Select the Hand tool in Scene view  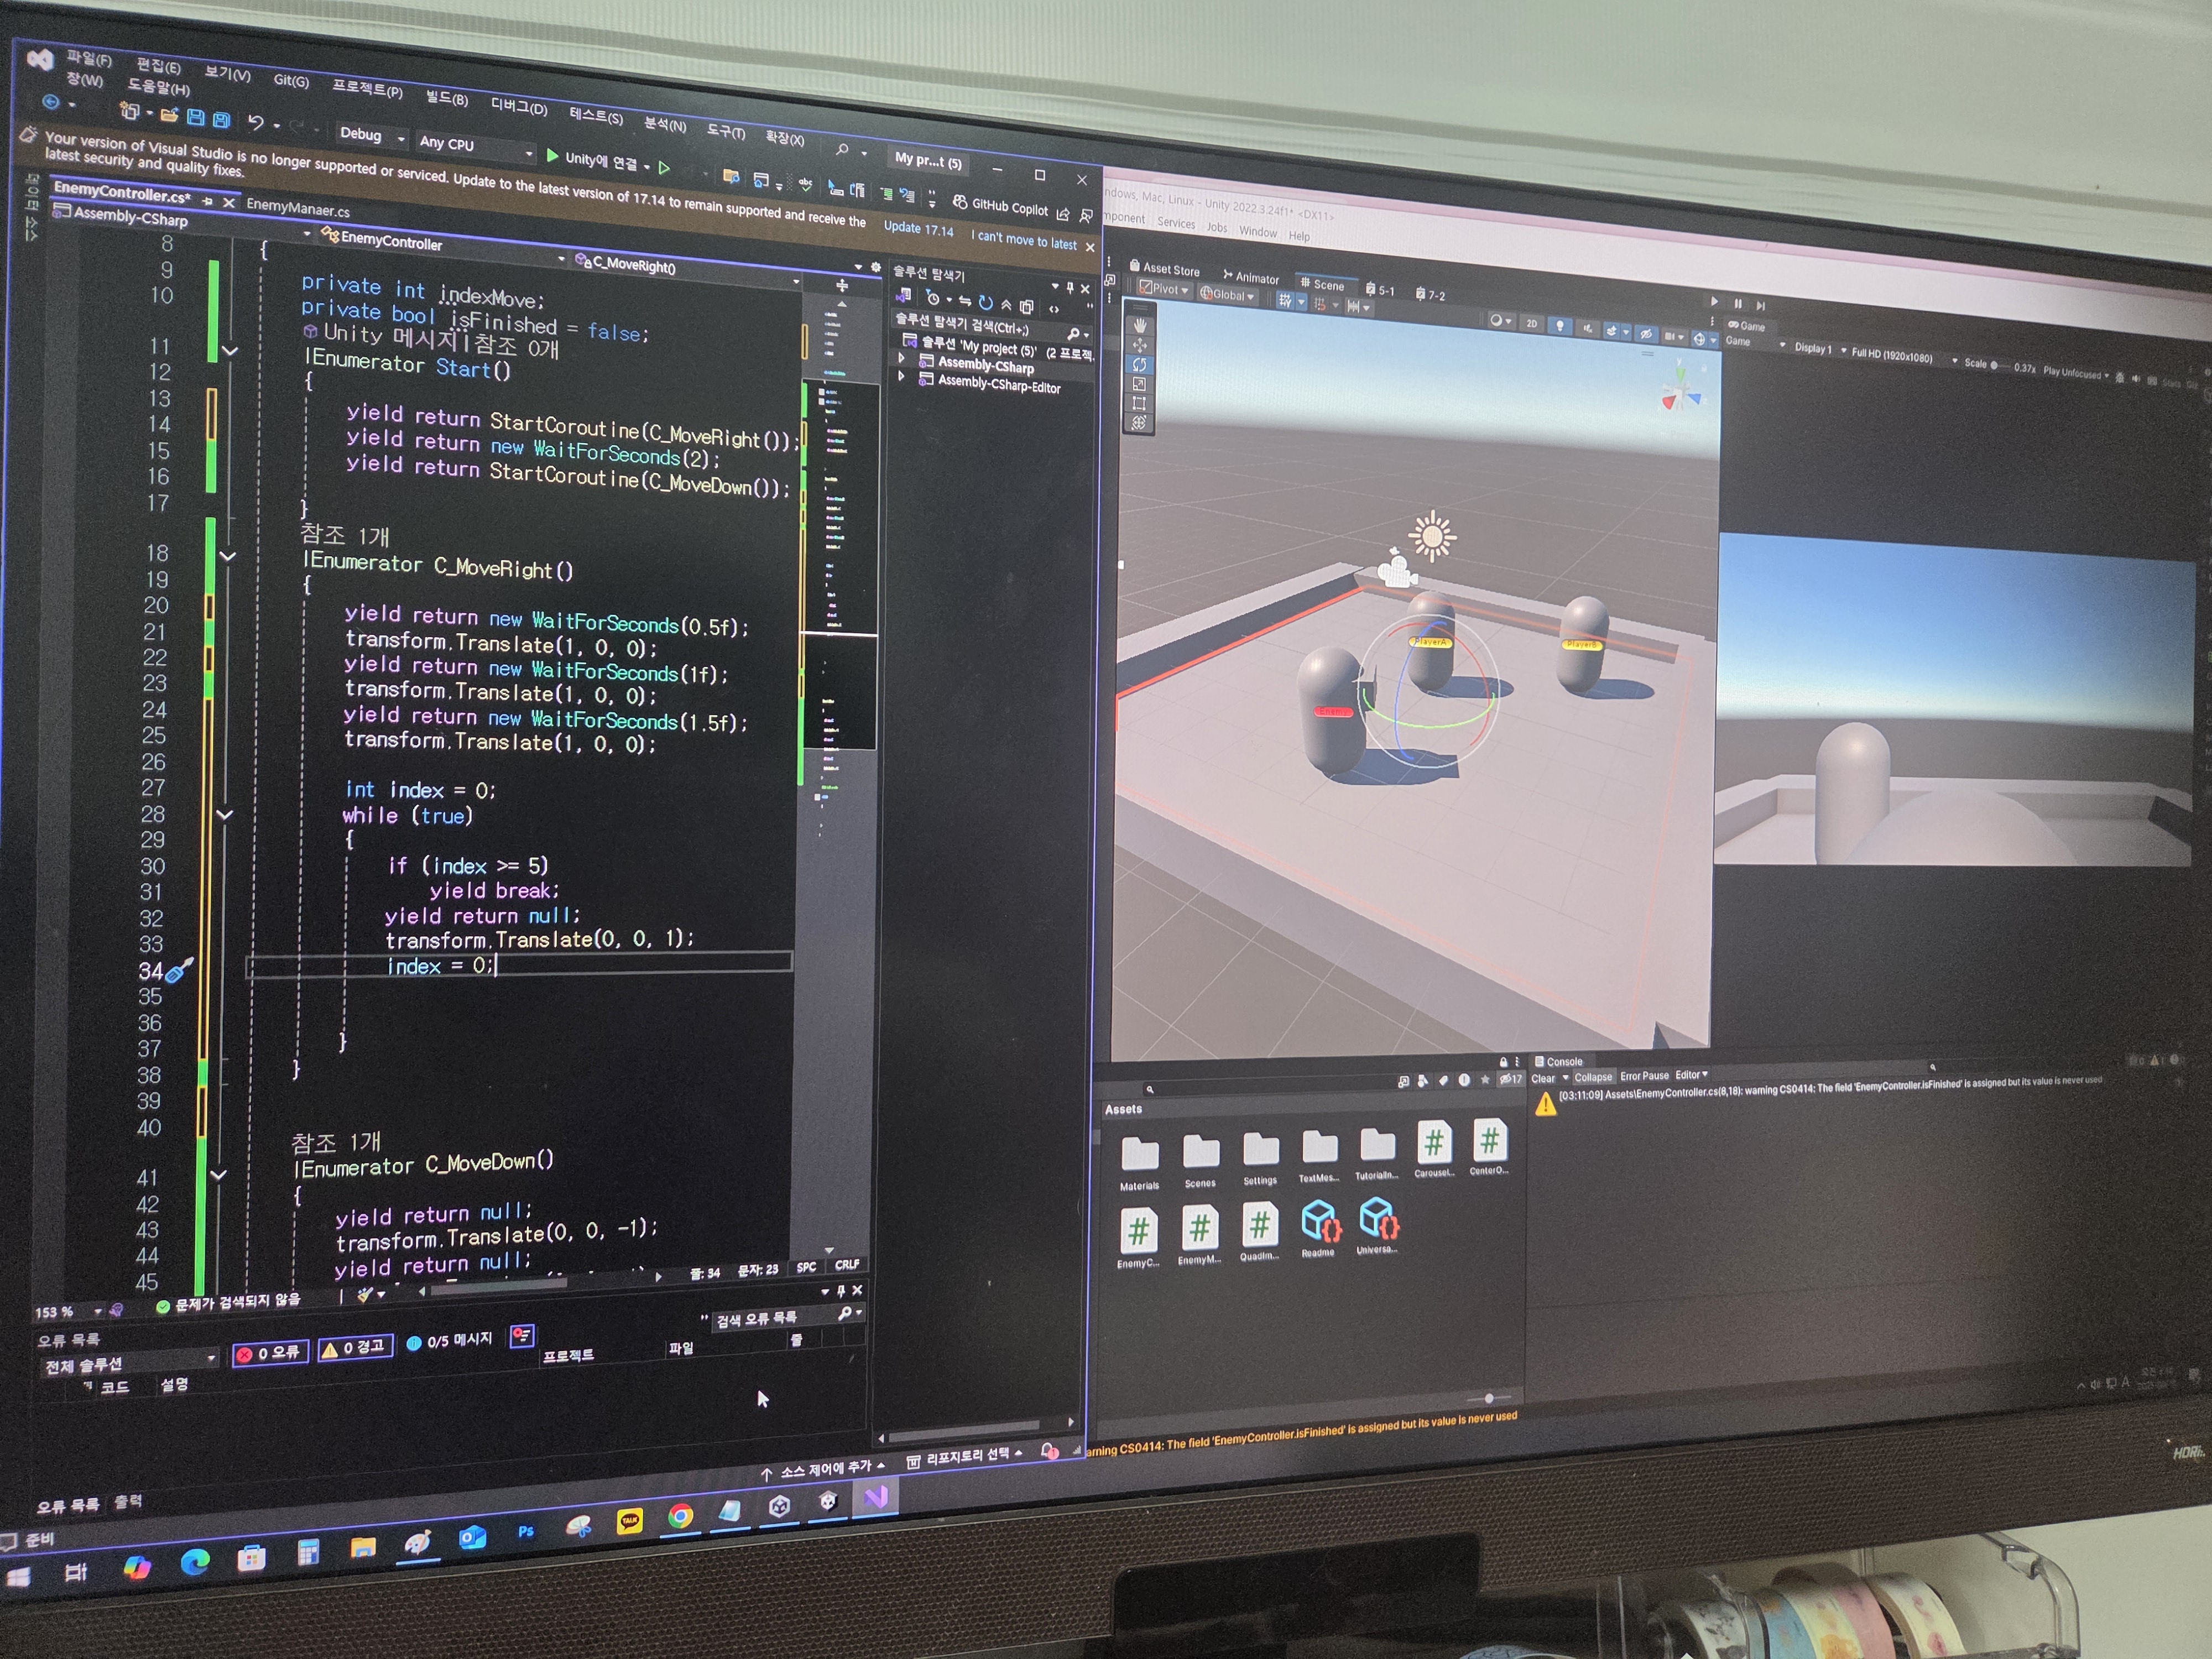click(x=1139, y=325)
